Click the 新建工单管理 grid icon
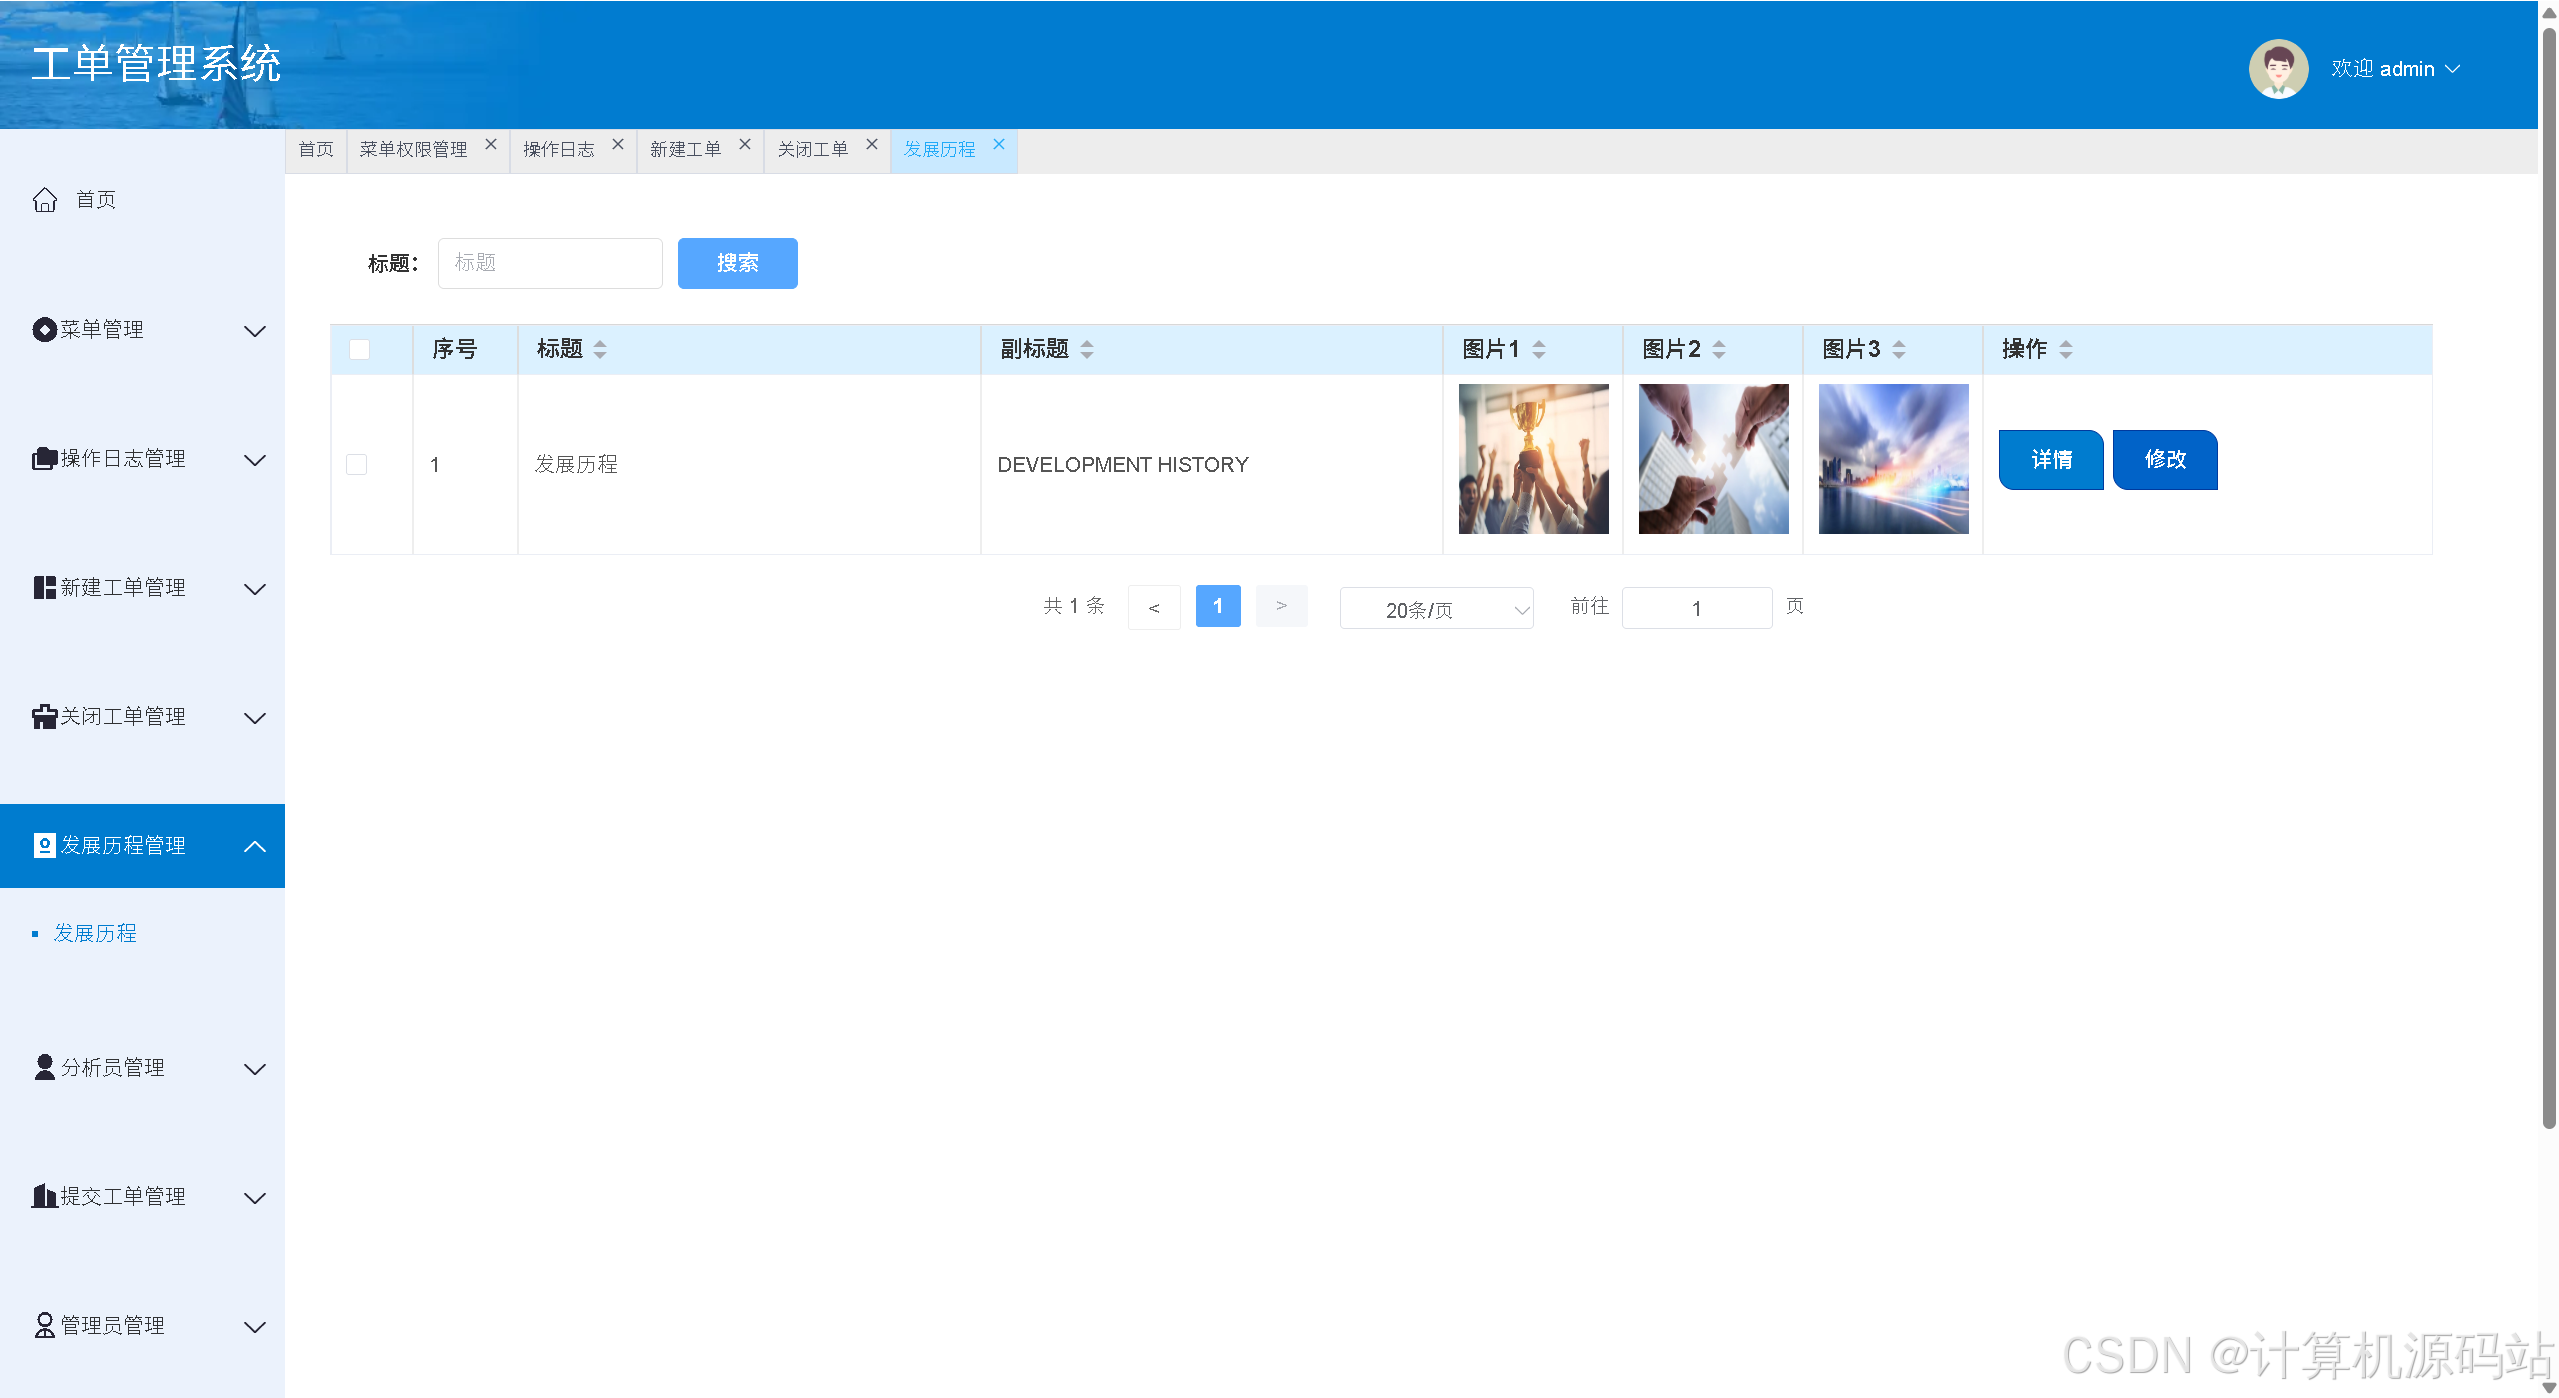 pos(44,588)
